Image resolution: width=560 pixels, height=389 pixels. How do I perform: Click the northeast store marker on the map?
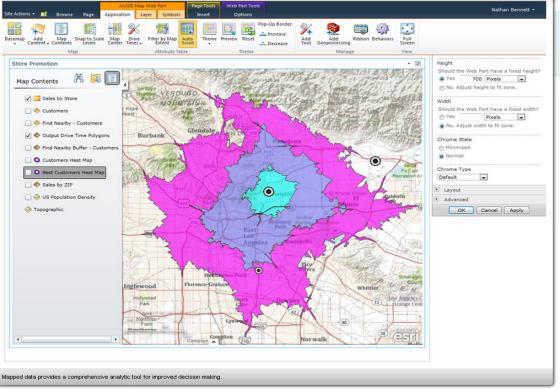point(375,161)
